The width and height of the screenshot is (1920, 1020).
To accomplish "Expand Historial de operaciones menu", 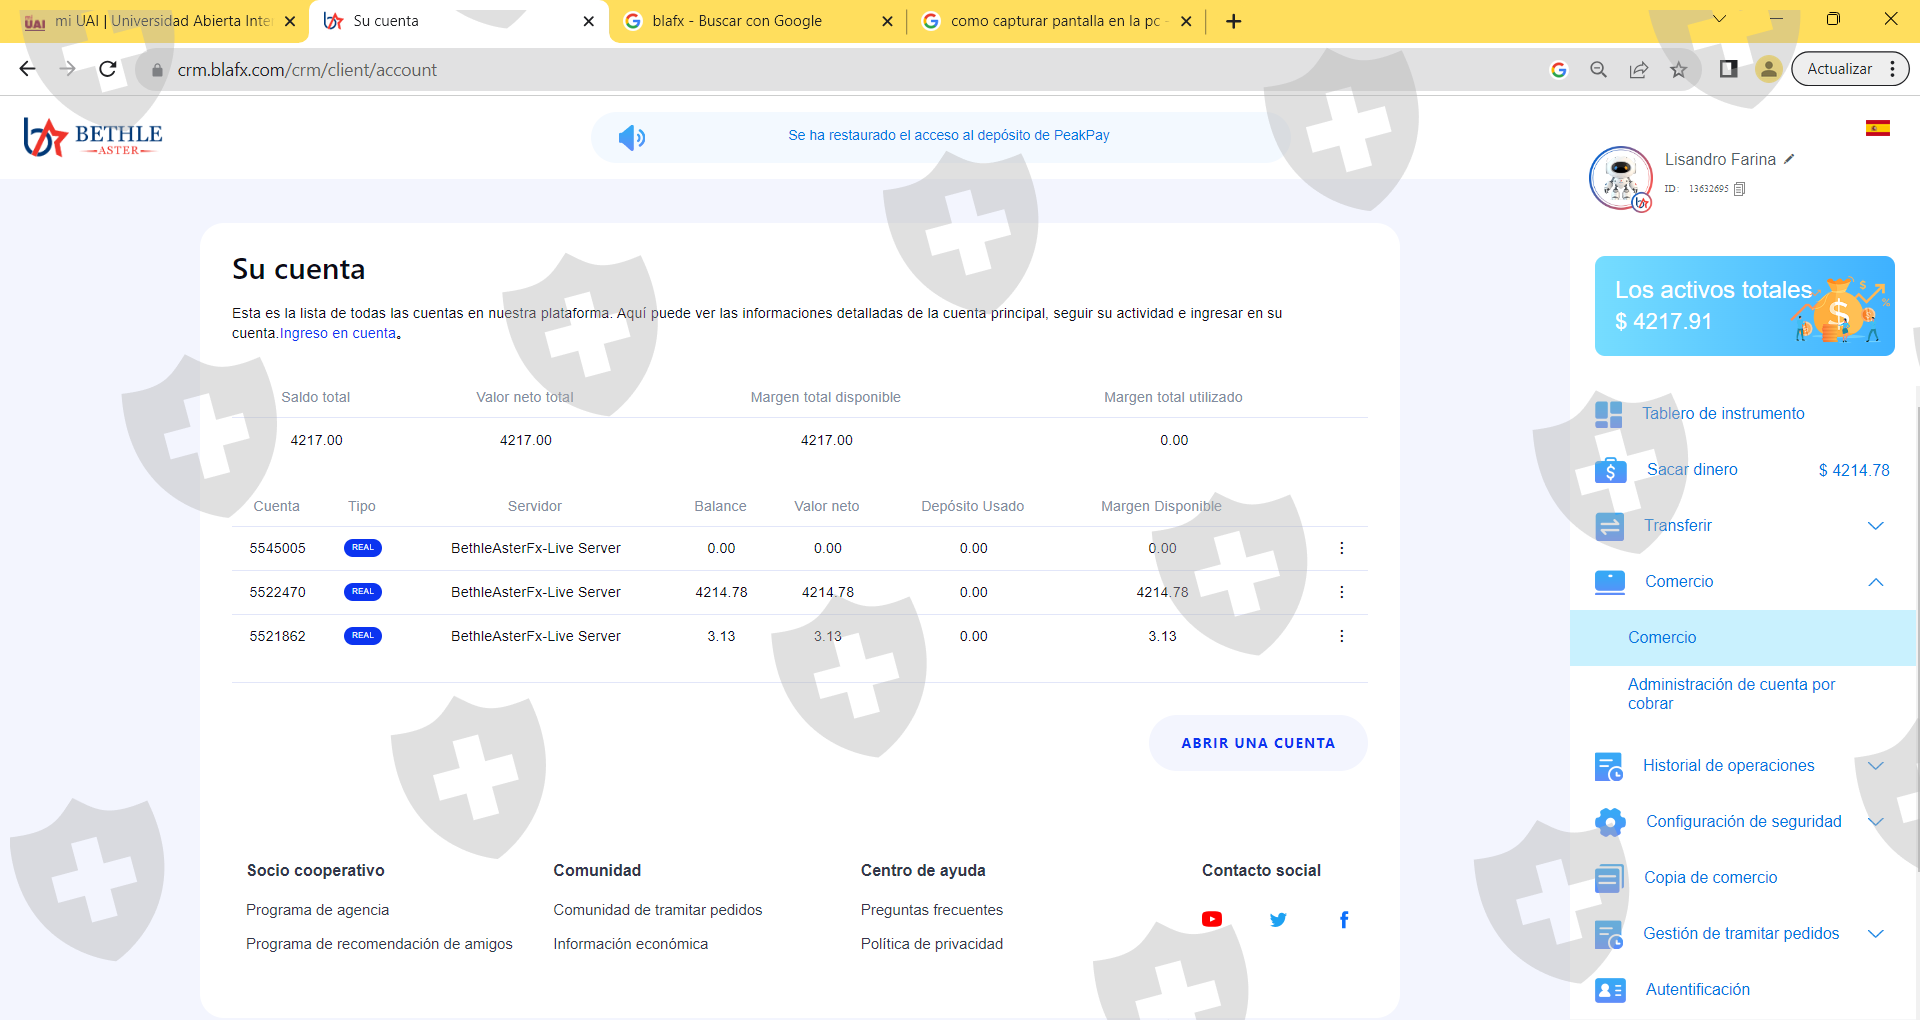I will point(1875,766).
